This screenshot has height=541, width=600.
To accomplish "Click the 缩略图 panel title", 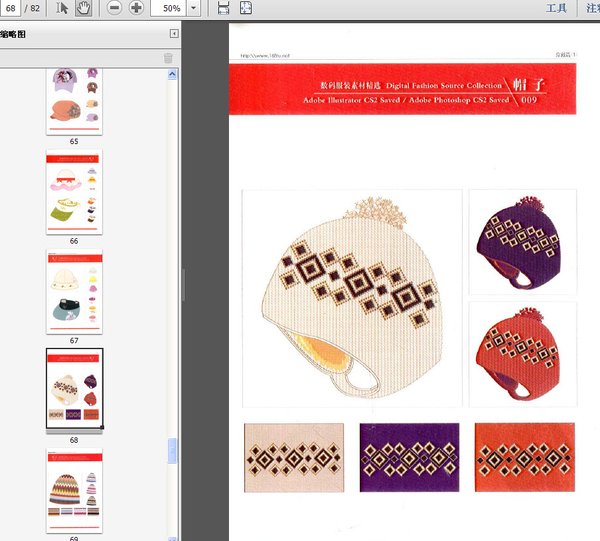I will pyautogui.click(x=13, y=34).
